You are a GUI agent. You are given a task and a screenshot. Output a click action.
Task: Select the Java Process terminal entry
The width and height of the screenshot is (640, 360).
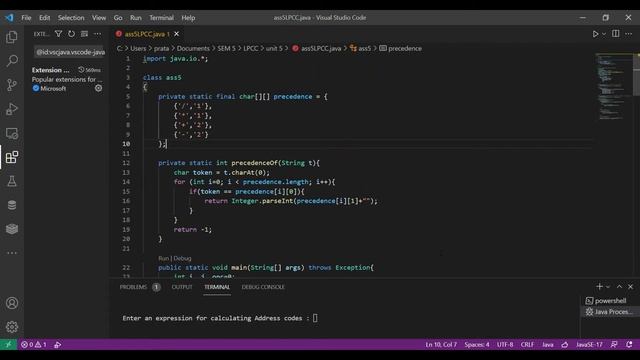click(x=610, y=312)
